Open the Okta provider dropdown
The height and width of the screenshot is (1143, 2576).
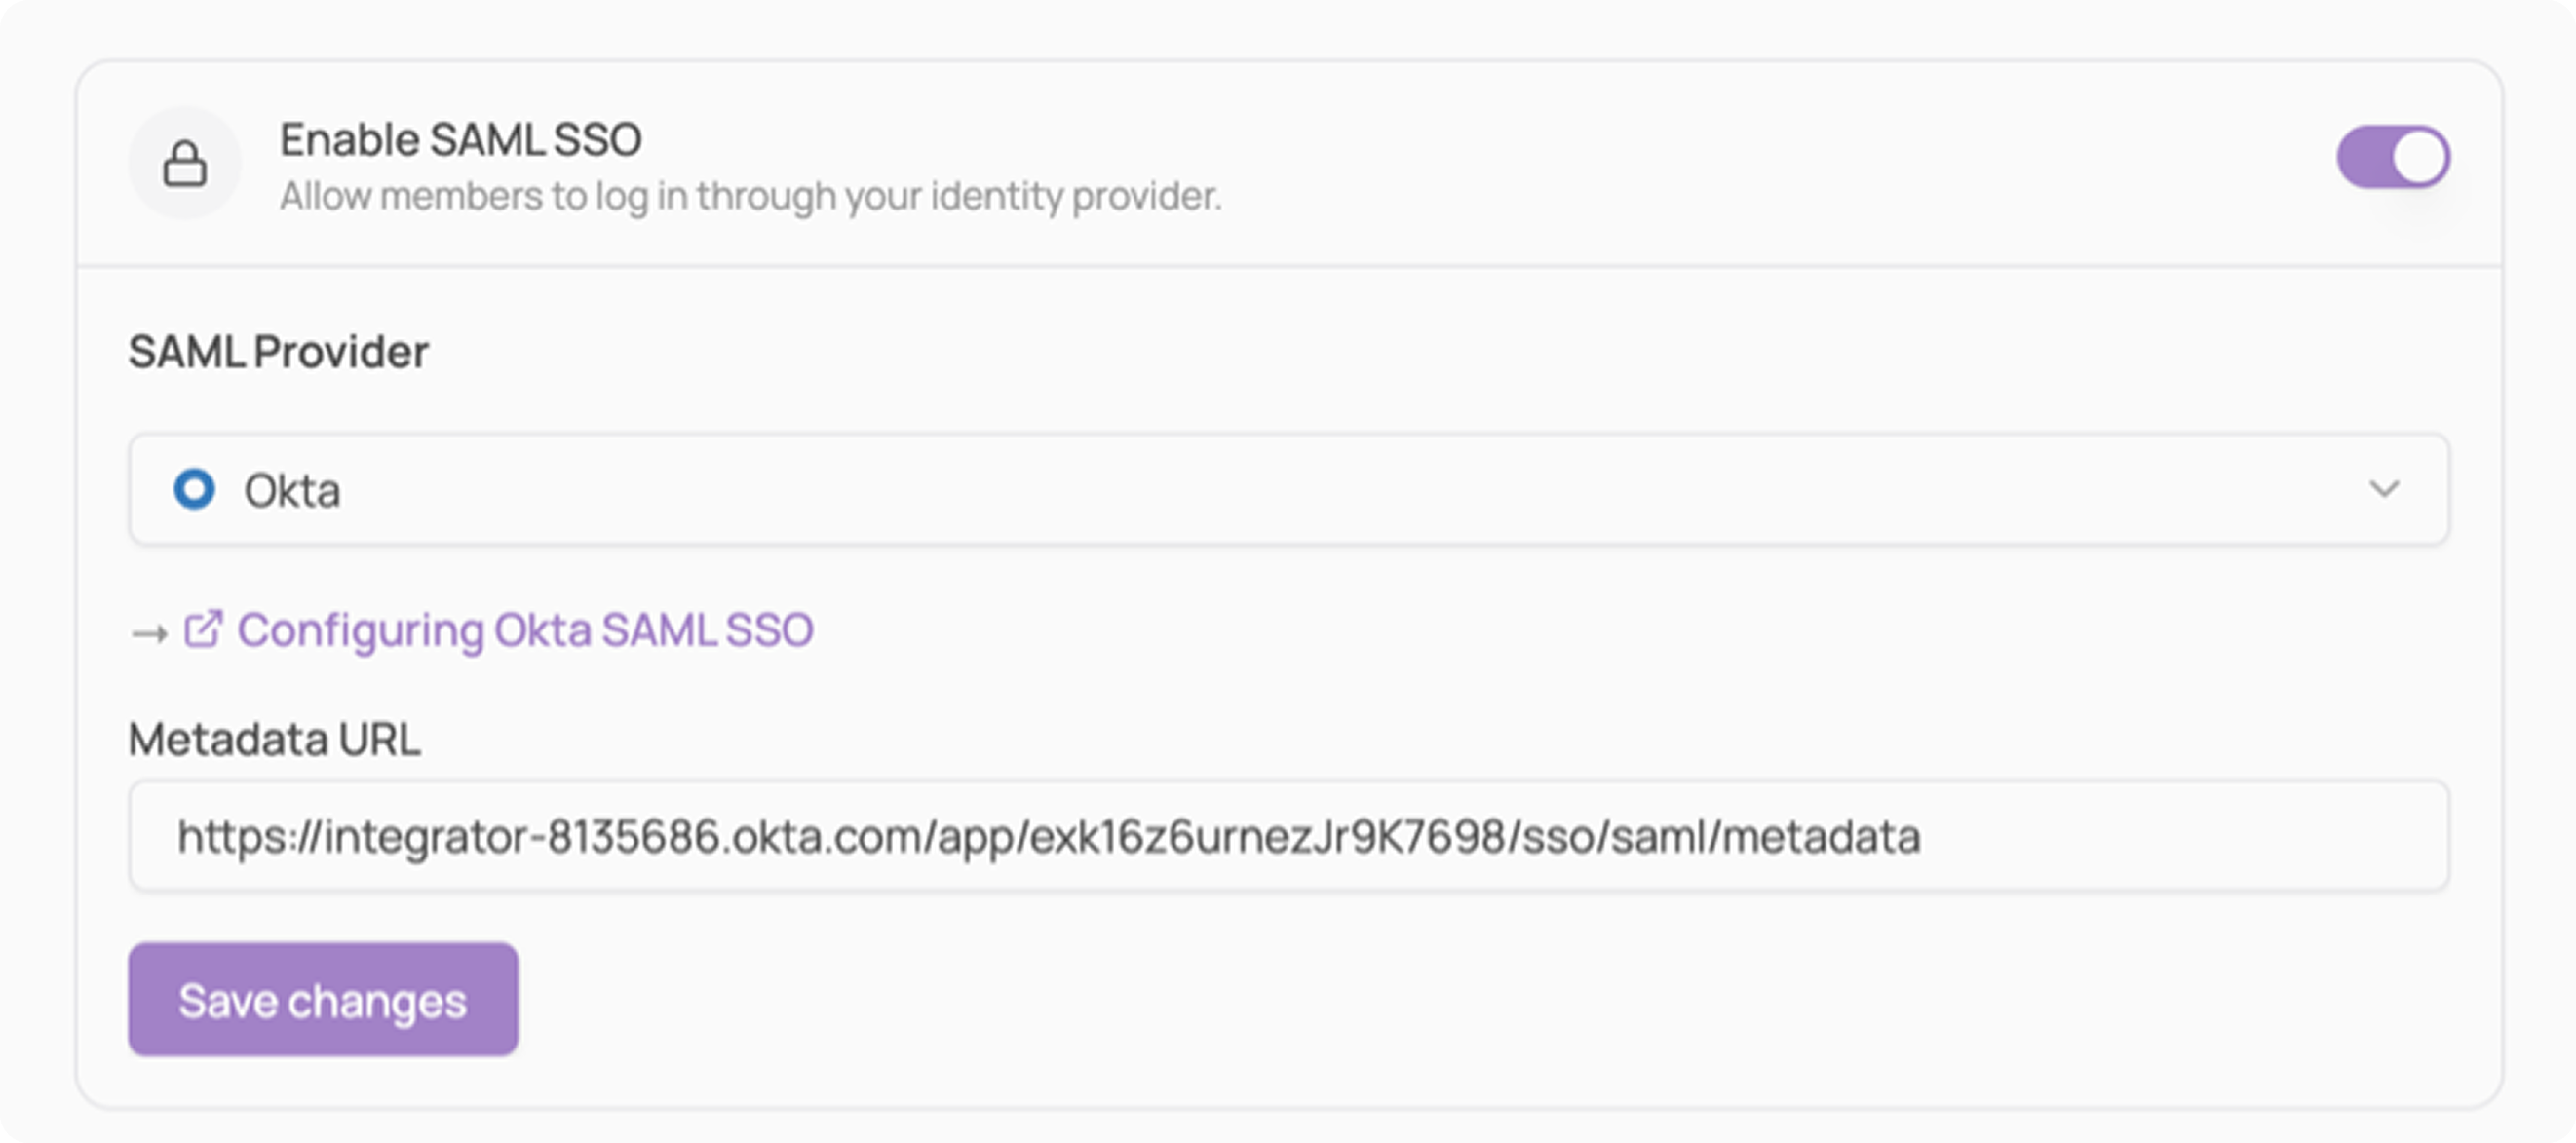tap(1289, 489)
